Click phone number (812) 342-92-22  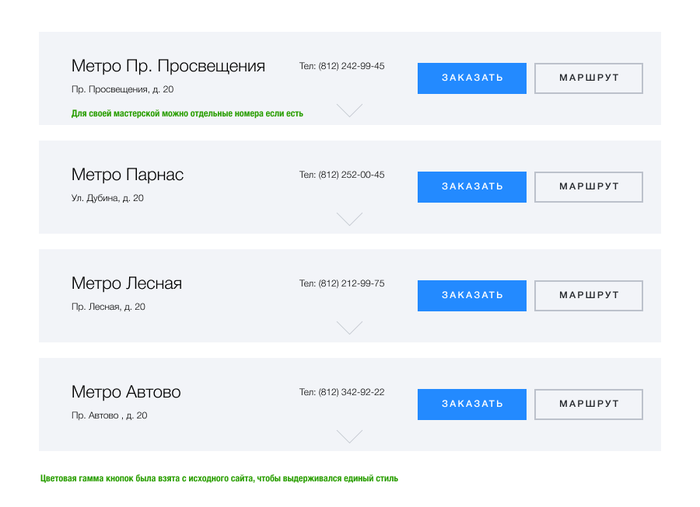click(x=351, y=392)
